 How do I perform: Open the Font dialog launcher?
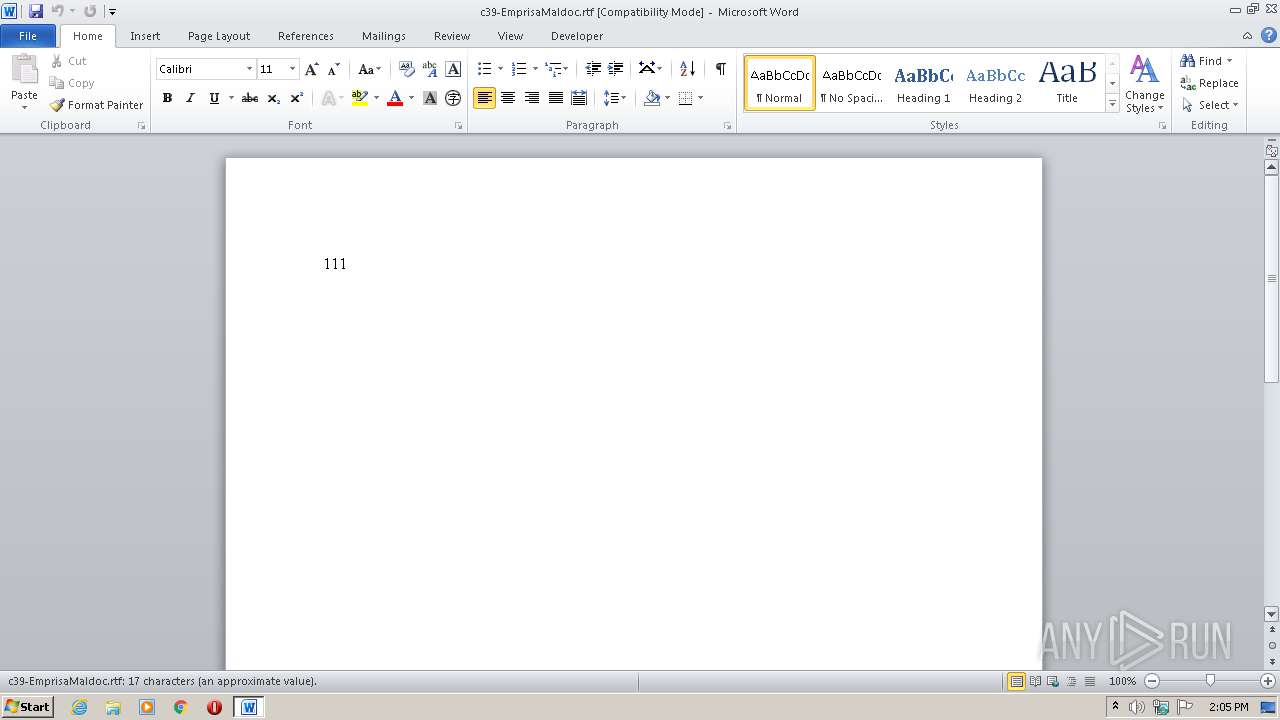459,126
